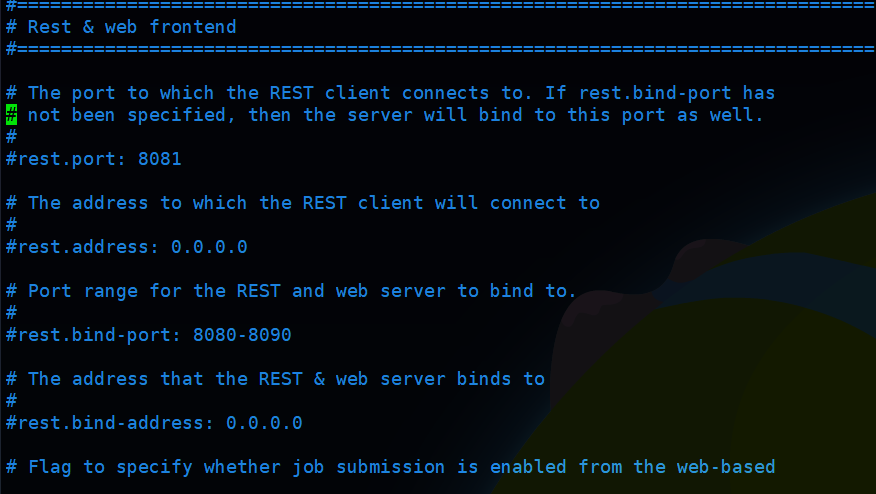Click the empty '#' line above rest.port
The width and height of the screenshot is (876, 494).
tap(12, 136)
